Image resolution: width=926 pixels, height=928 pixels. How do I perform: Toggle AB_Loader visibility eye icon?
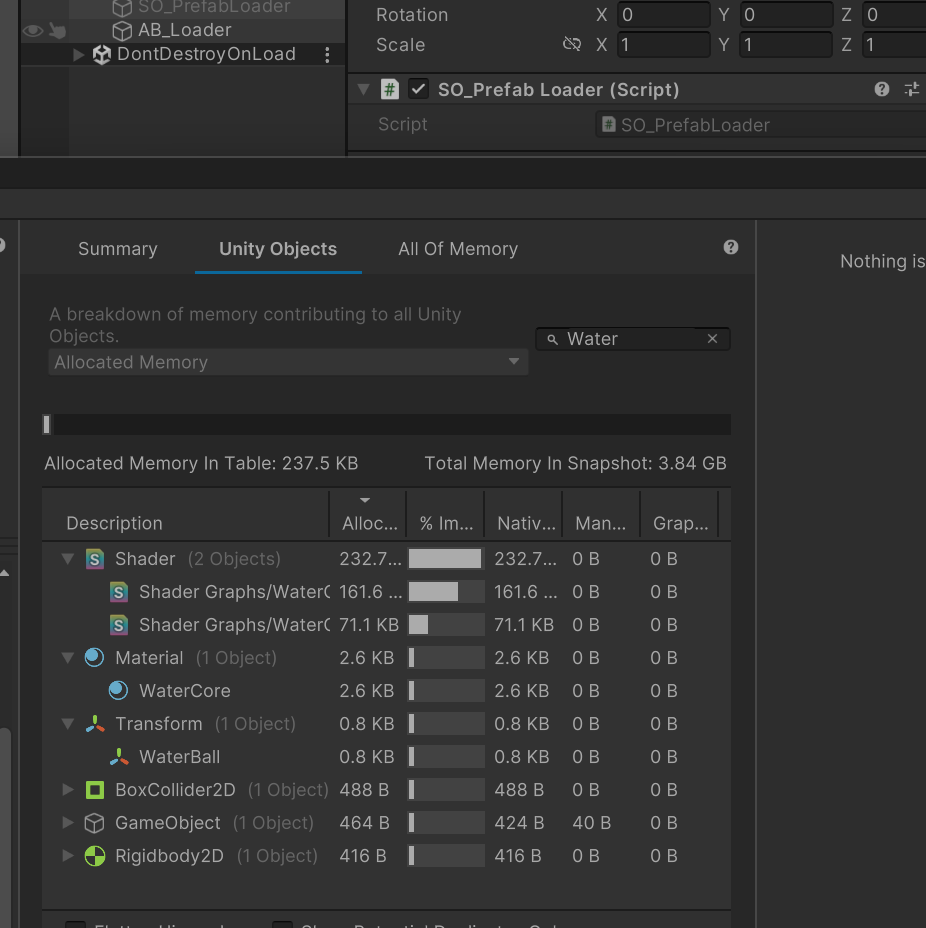(33, 31)
